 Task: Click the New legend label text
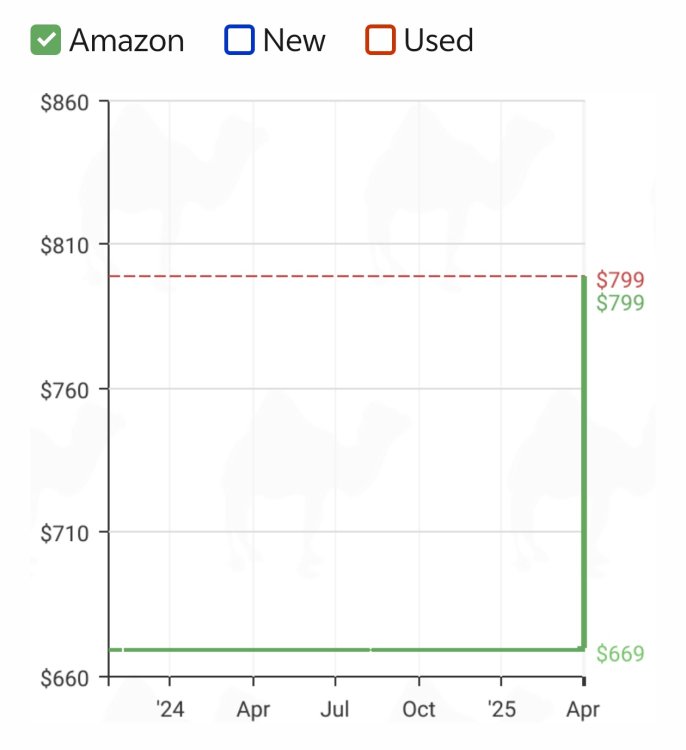pos(294,41)
